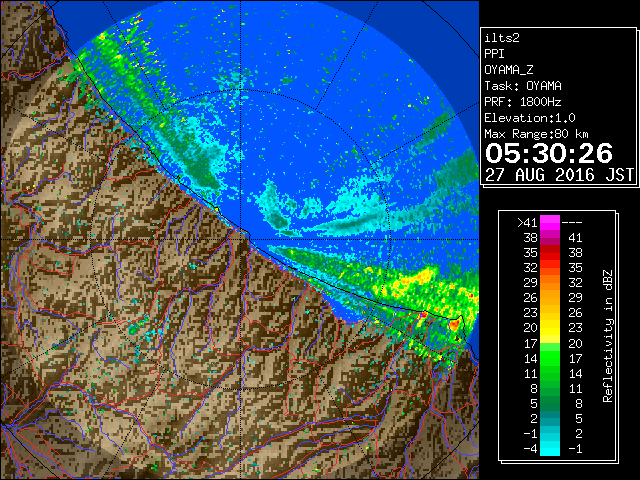This screenshot has width=640, height=480.
Task: Pick the yellow band of the color scale
Action: (x=550, y=329)
